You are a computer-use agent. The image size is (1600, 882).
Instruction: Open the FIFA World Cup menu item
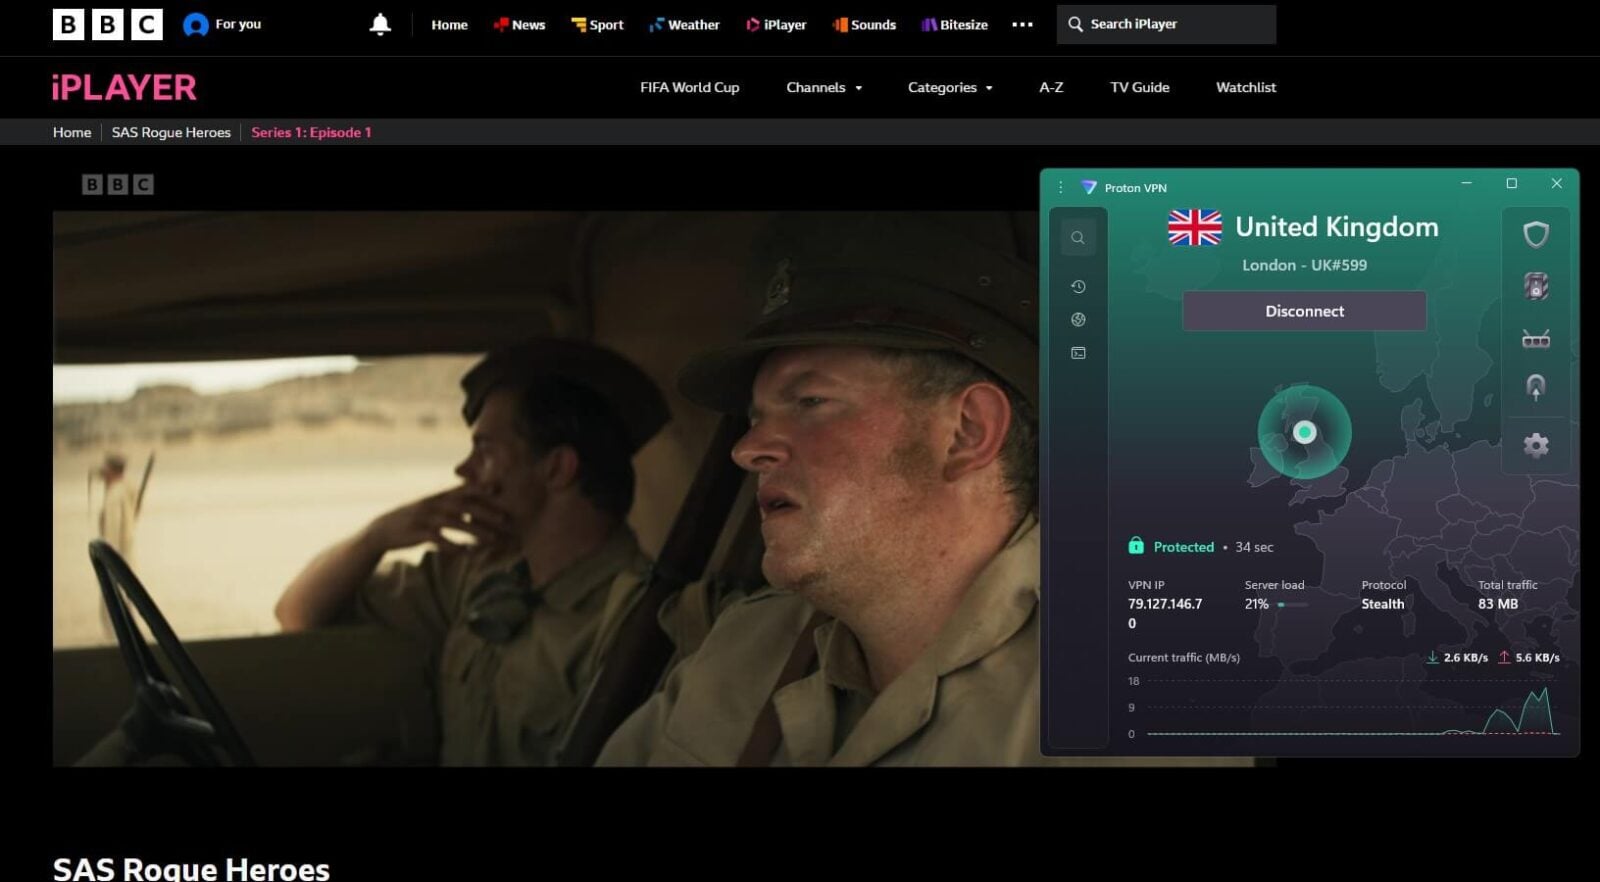click(690, 87)
